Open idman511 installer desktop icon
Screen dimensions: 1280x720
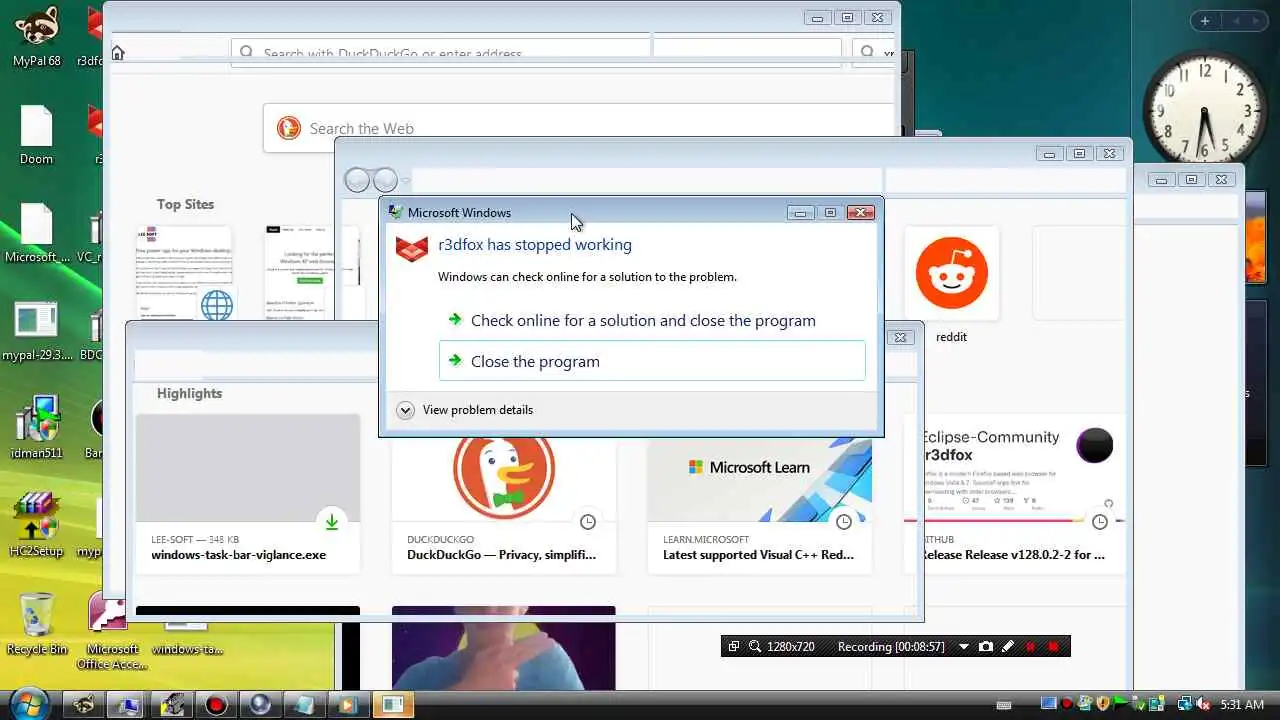(37, 428)
